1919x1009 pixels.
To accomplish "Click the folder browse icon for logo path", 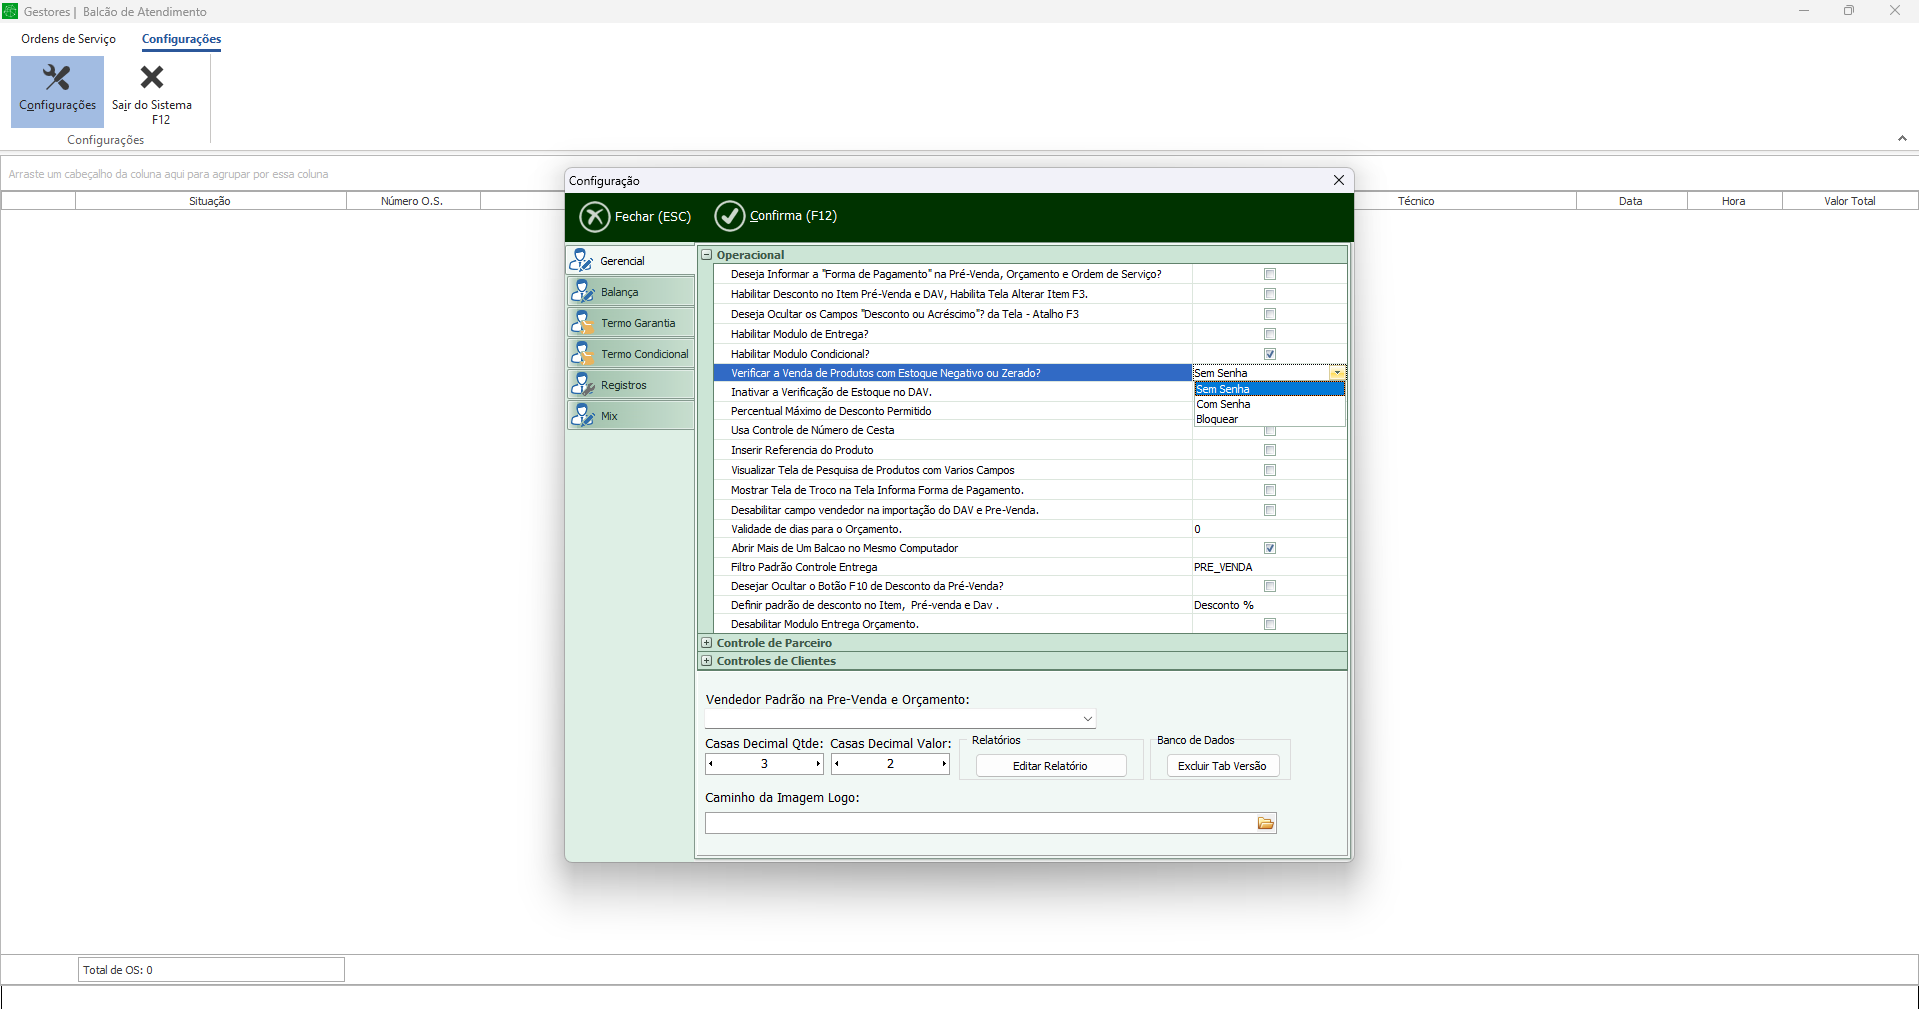I will 1266,823.
